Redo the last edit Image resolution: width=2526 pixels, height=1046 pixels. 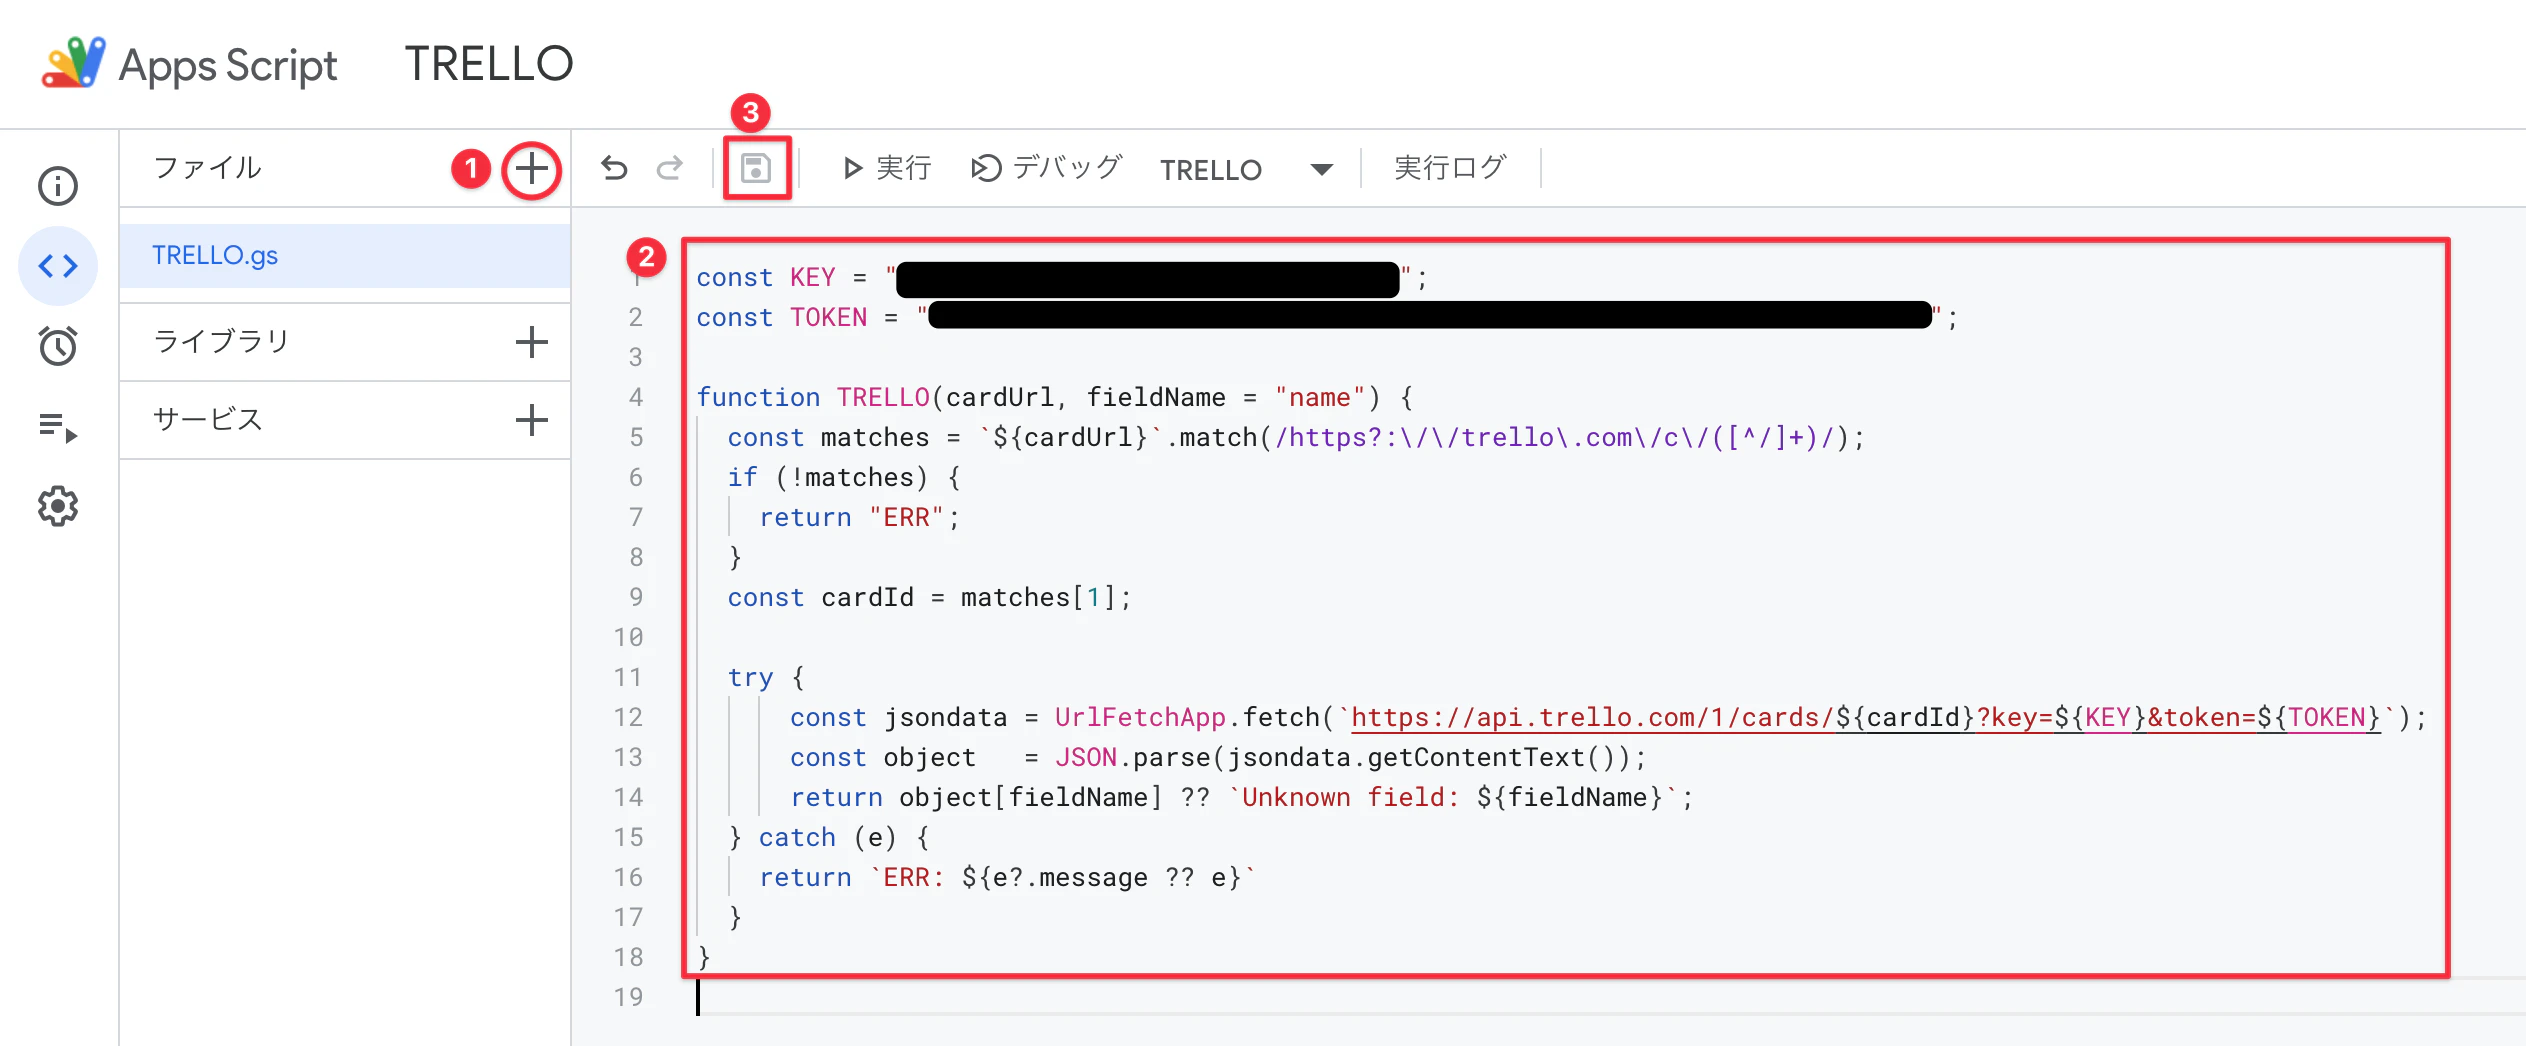tap(670, 168)
